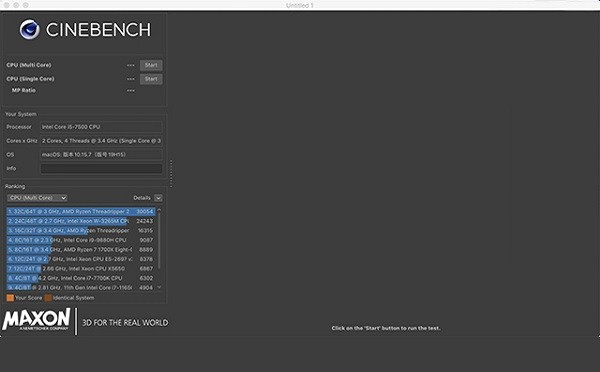
Task: Click the MP Ratio value dashes
Action: pyautogui.click(x=131, y=91)
